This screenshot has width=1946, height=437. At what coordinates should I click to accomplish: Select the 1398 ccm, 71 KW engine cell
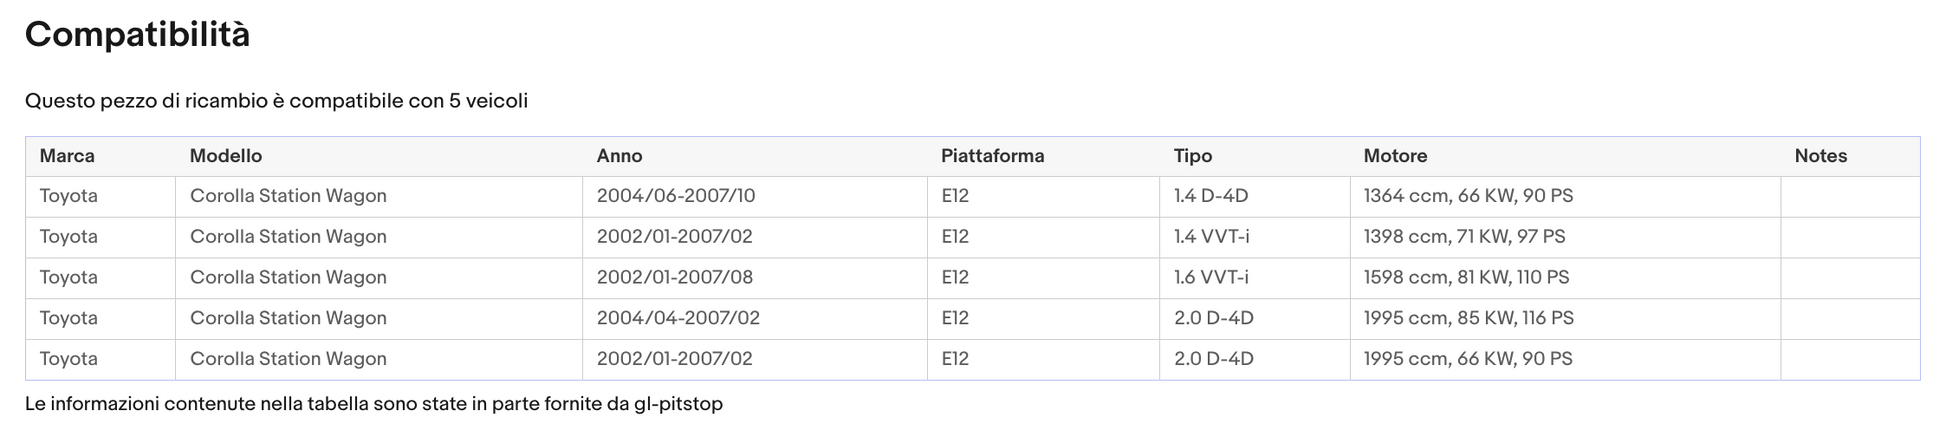coord(1565,237)
